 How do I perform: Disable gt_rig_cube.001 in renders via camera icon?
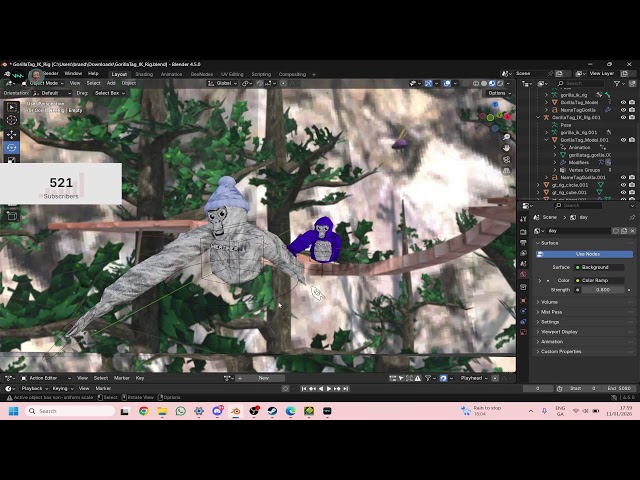(x=632, y=192)
